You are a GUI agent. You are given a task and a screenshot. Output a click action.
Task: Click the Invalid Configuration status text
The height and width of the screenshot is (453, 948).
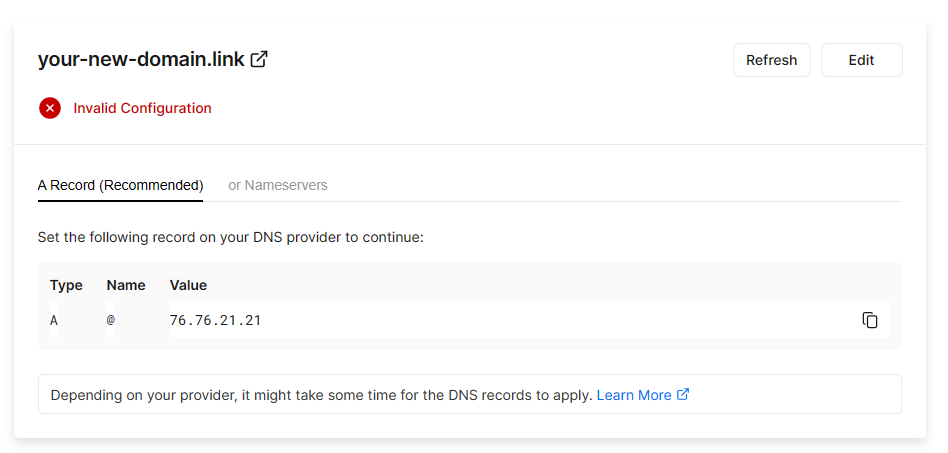tap(142, 108)
